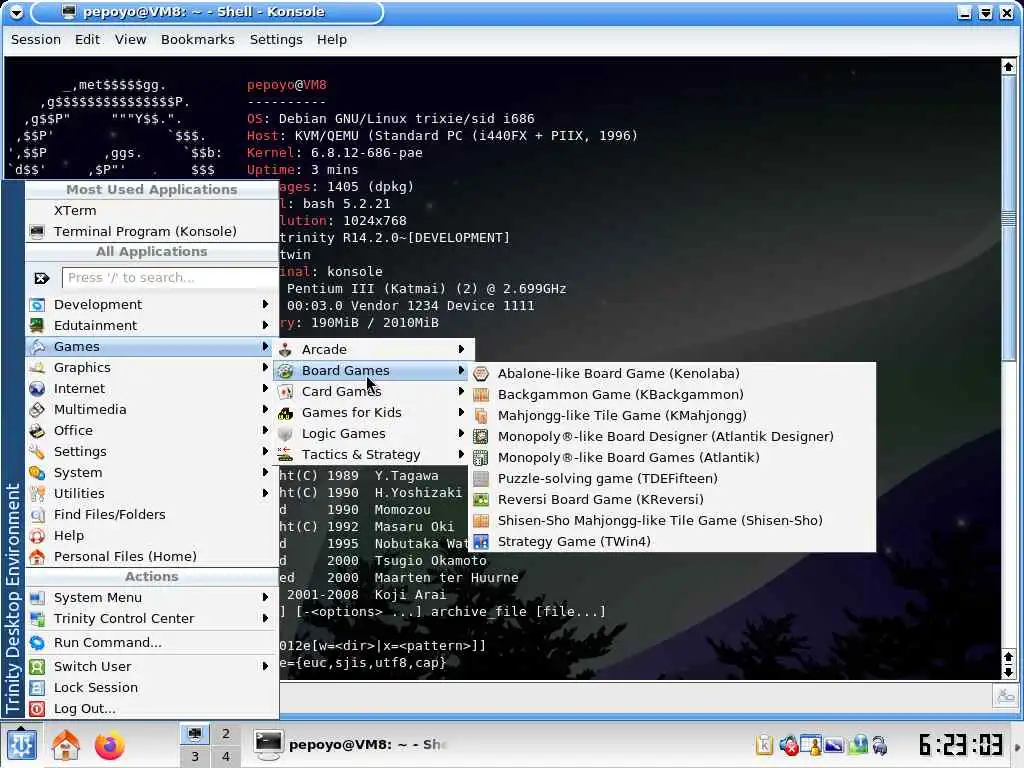Clear the menu search field icon

pyautogui.click(x=42, y=278)
